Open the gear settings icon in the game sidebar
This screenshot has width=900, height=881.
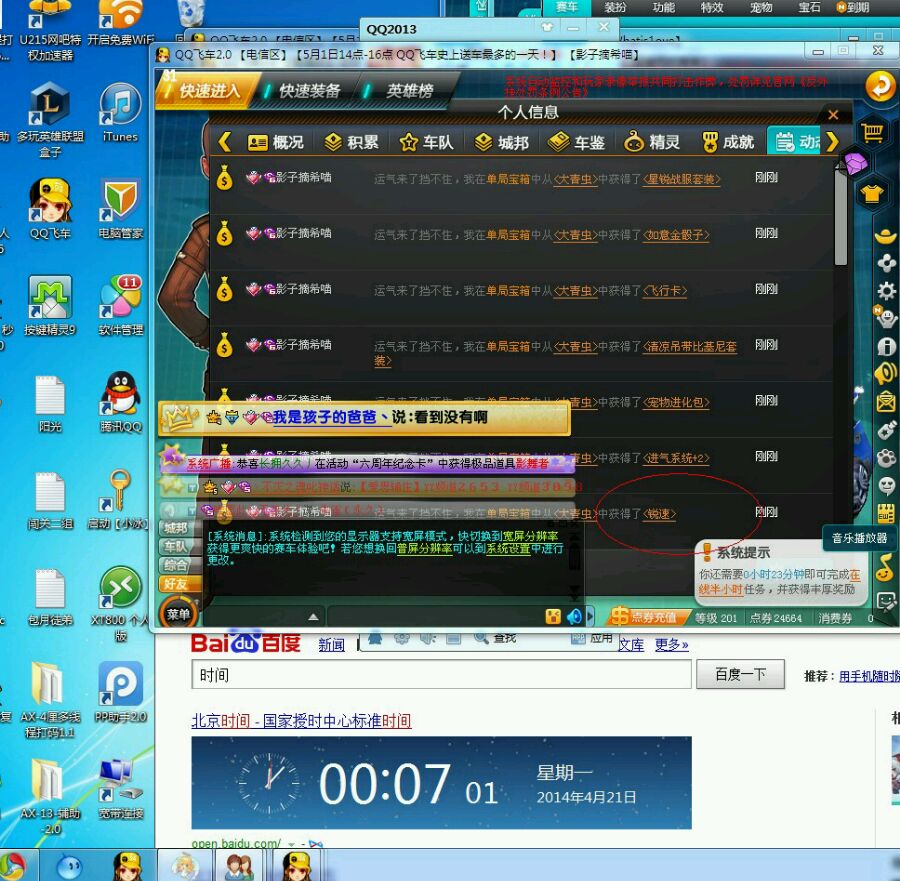pyautogui.click(x=886, y=290)
